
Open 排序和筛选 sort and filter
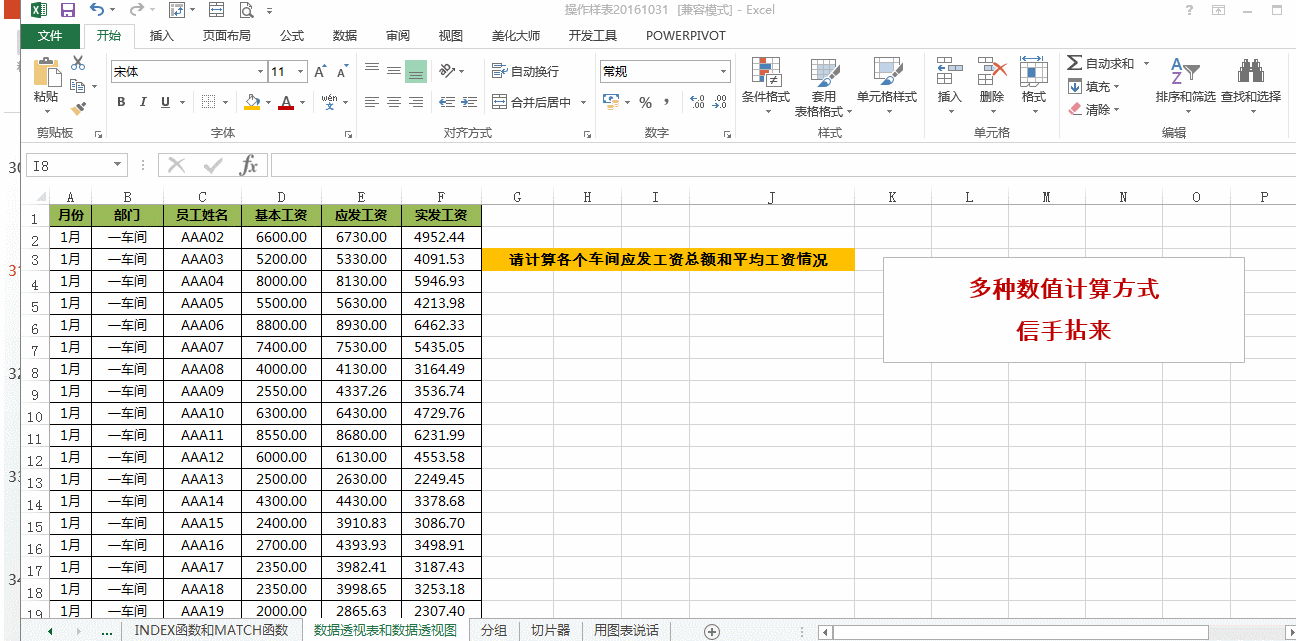click(1185, 85)
